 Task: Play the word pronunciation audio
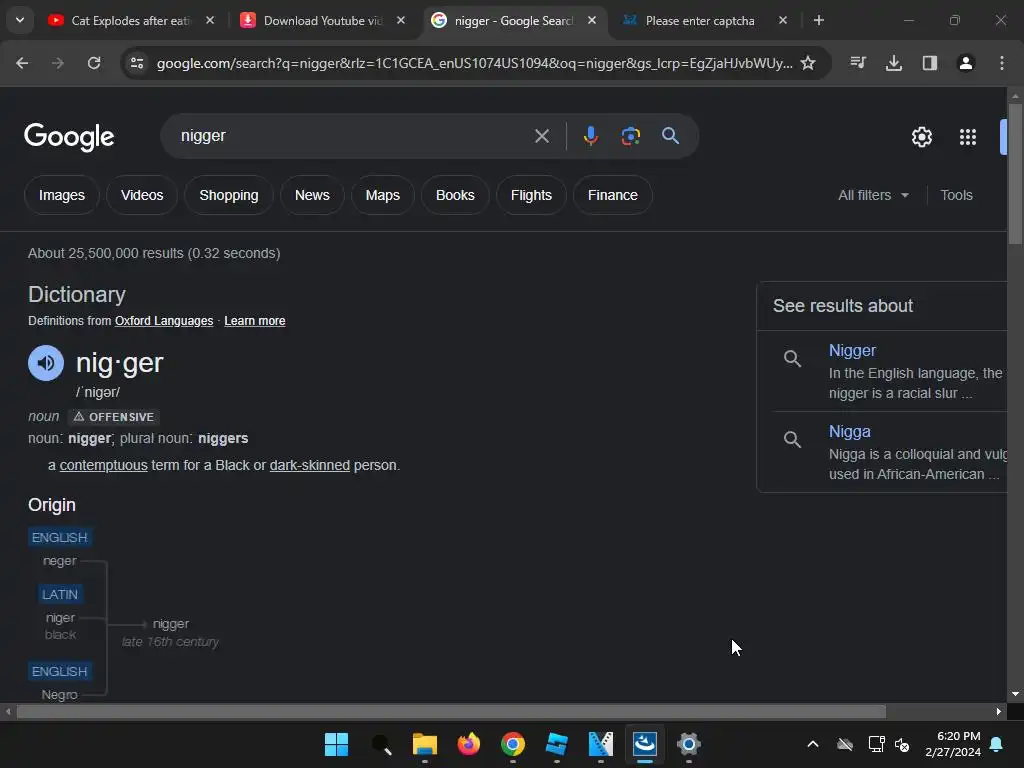[46, 363]
